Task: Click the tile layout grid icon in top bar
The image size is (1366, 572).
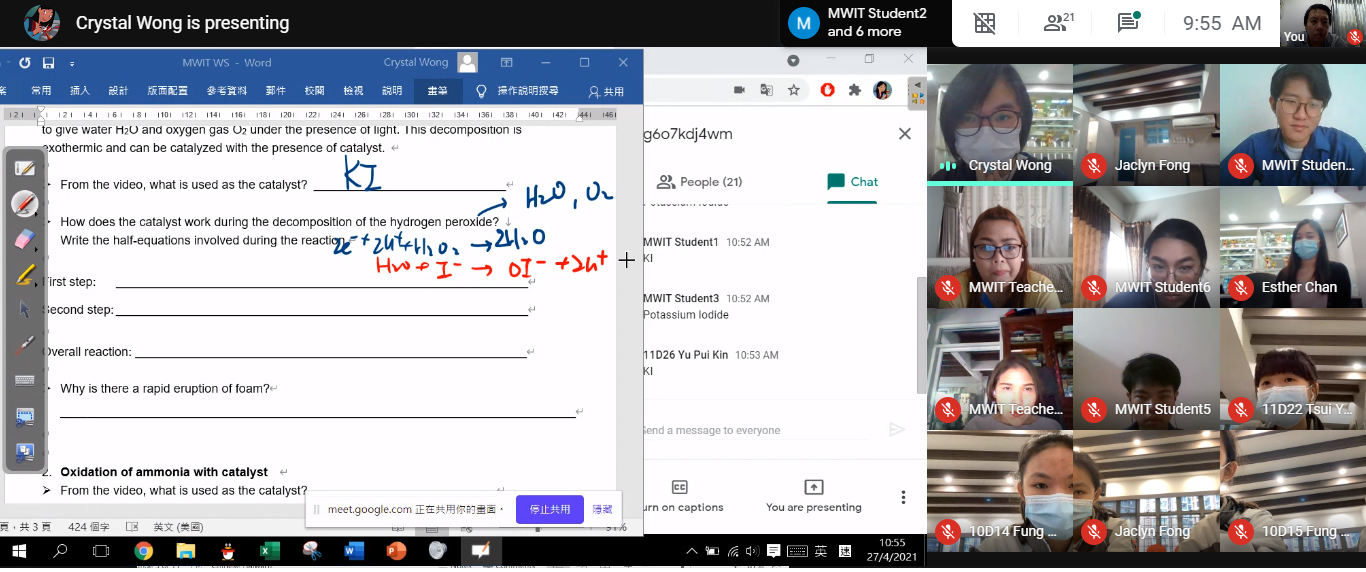Action: (985, 23)
